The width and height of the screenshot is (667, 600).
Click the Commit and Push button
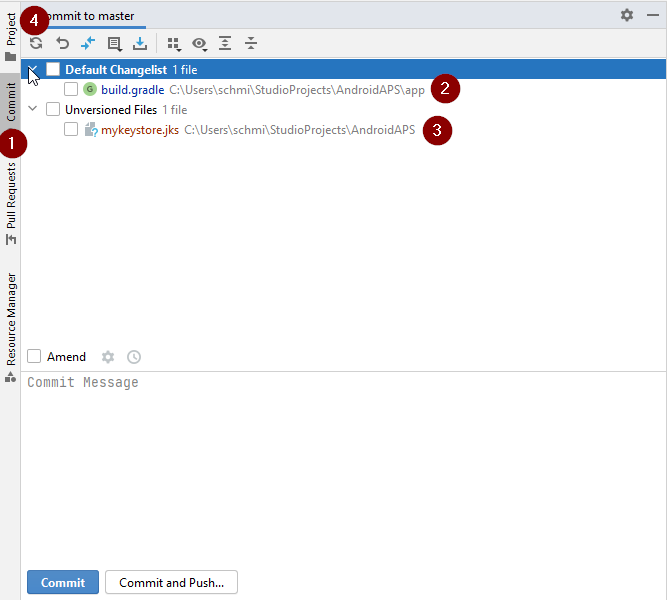click(x=171, y=582)
